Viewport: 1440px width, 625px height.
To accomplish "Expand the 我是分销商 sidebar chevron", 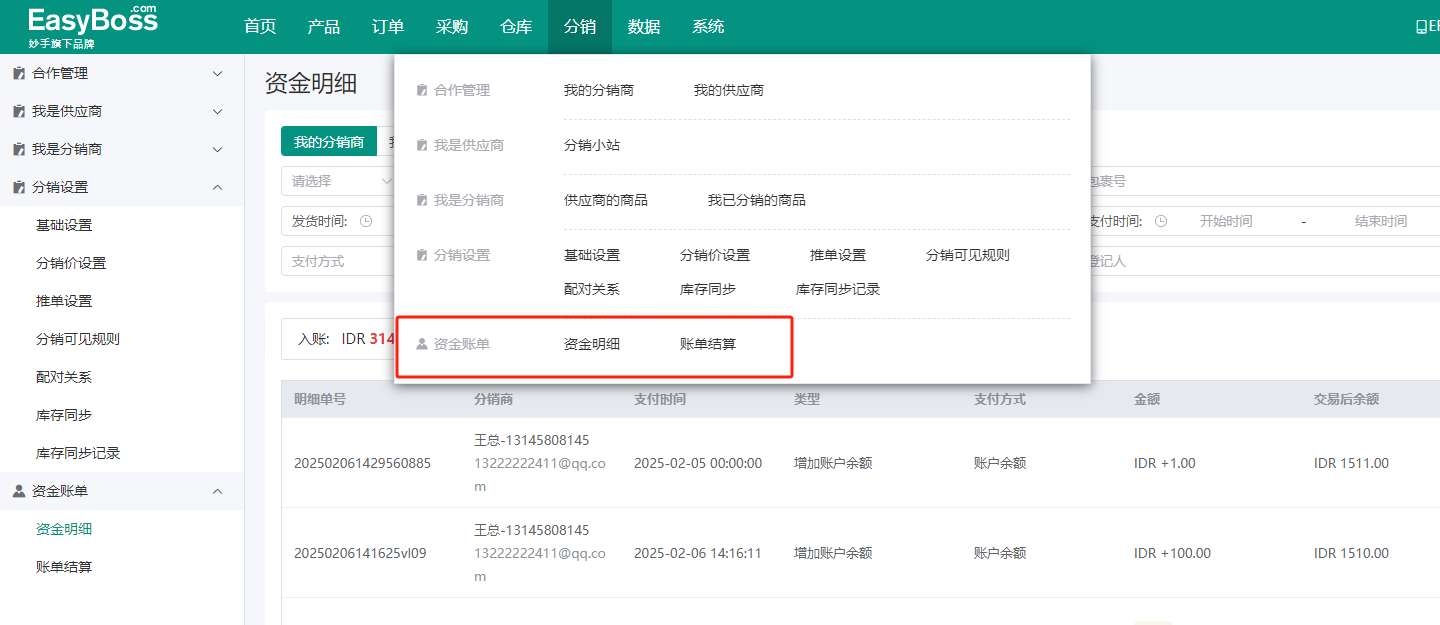I will coord(218,149).
